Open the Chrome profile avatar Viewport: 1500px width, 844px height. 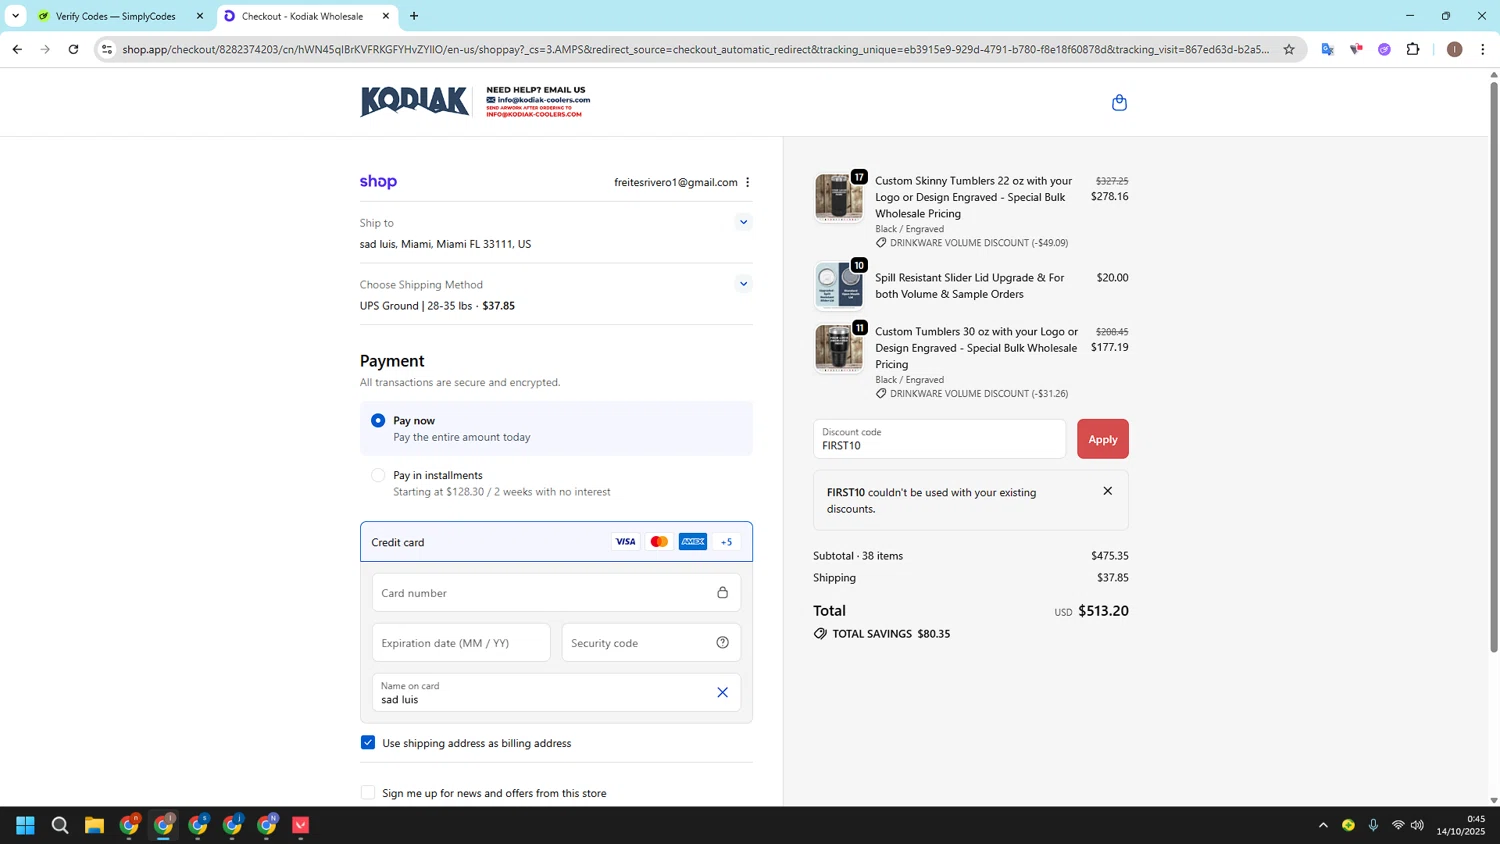click(x=1454, y=49)
